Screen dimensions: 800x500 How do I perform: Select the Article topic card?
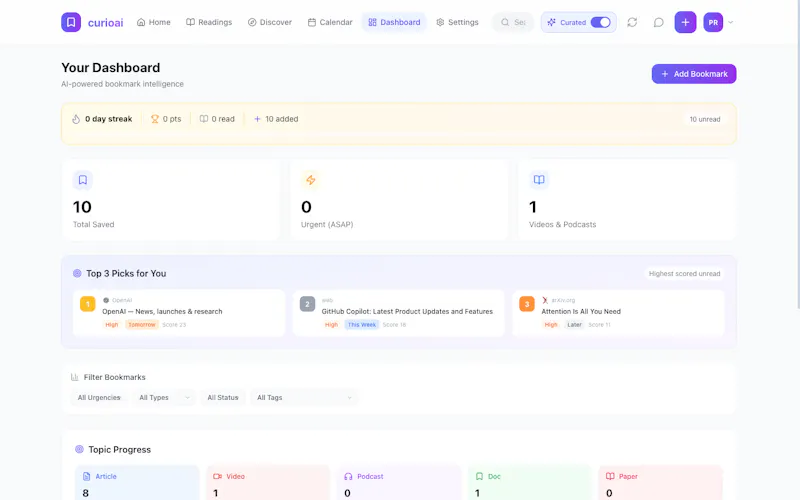(x=137, y=483)
